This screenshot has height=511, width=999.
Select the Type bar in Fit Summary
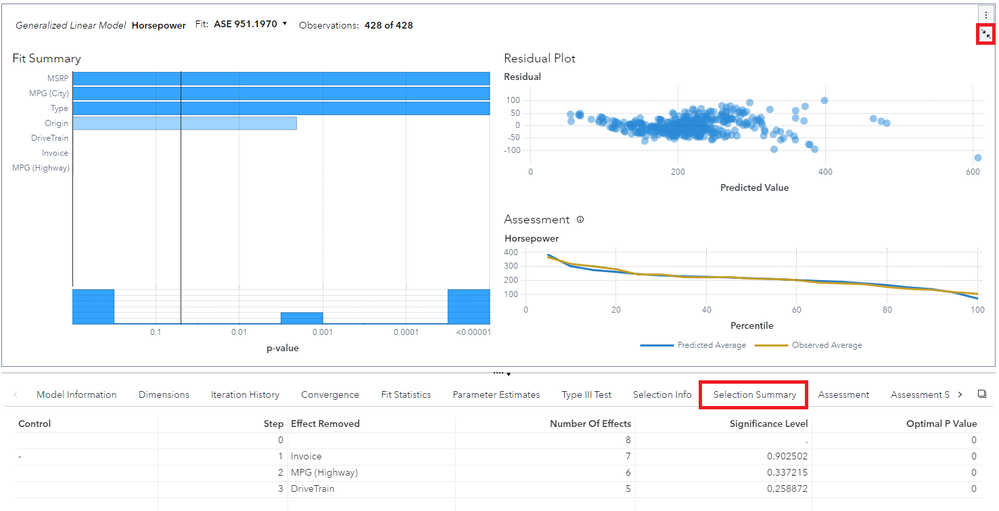[281, 108]
